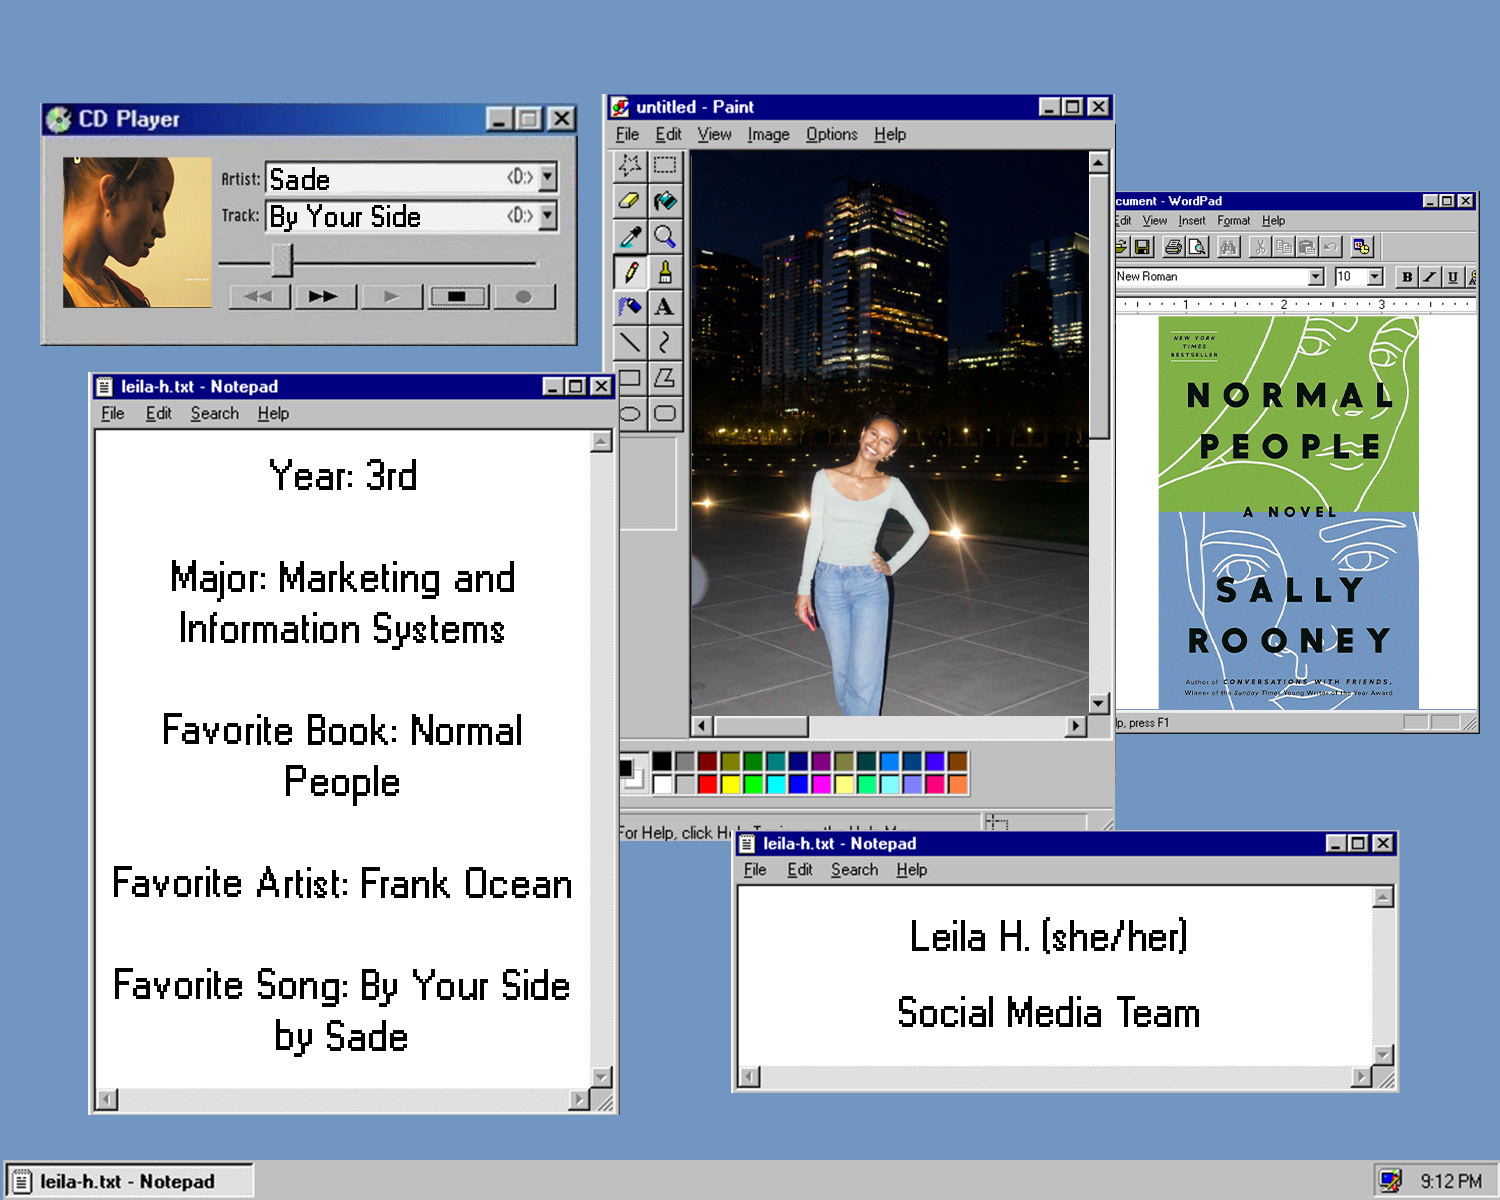Toggle Underline formatting in WordPad

[1453, 277]
